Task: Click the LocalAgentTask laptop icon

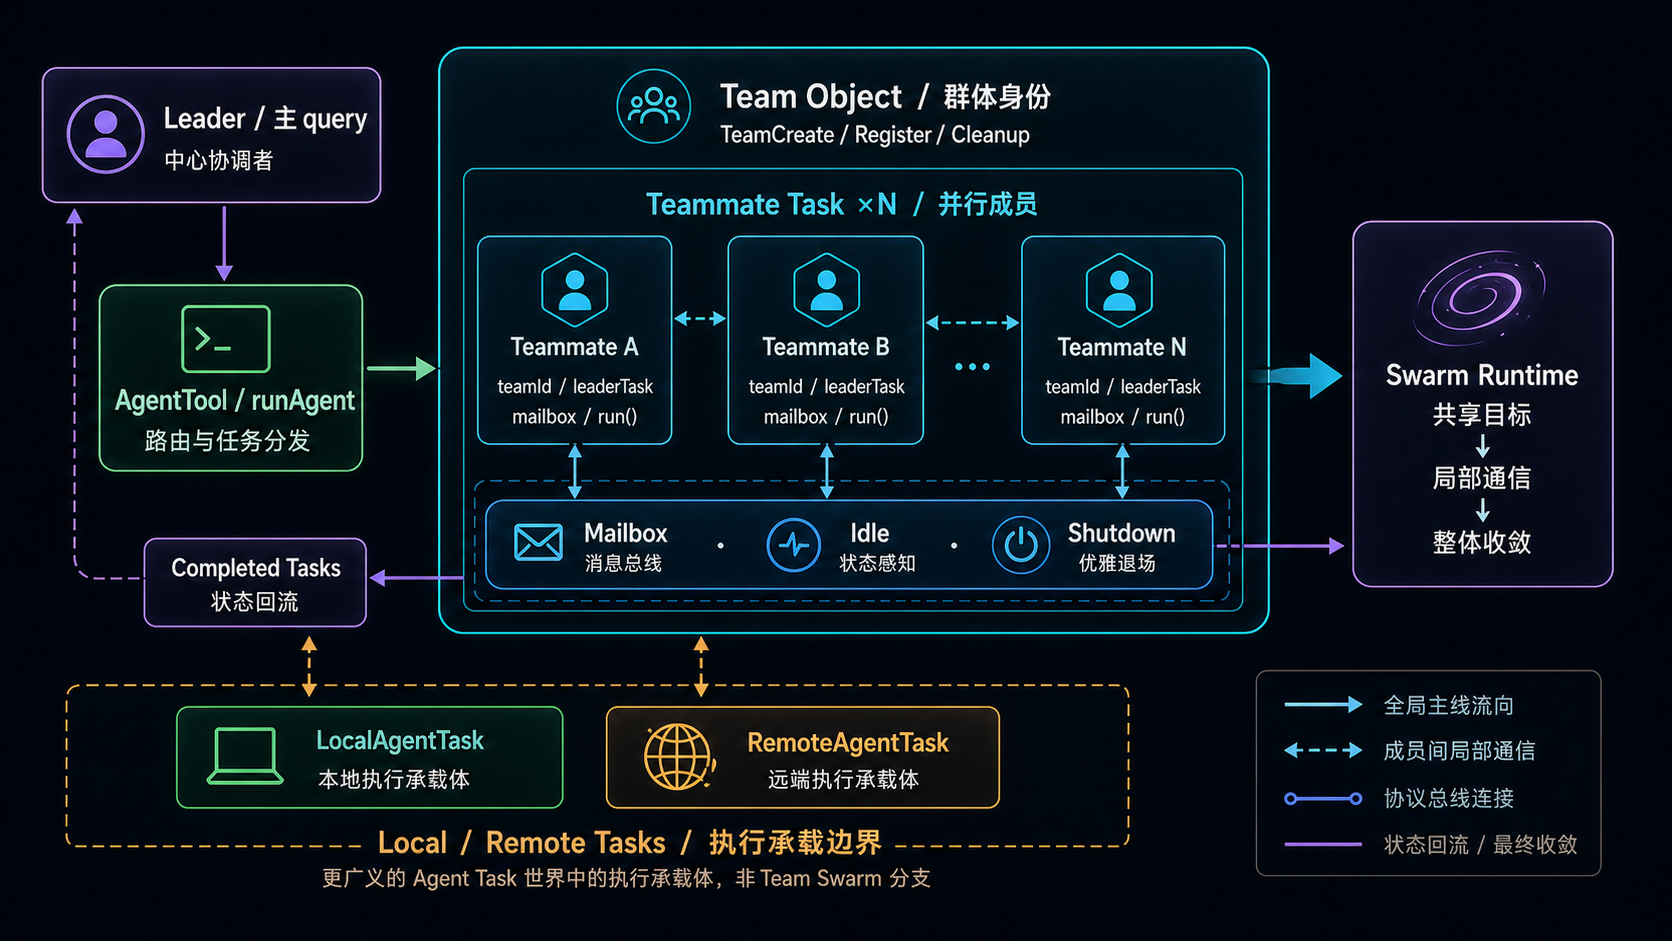Action: point(245,757)
